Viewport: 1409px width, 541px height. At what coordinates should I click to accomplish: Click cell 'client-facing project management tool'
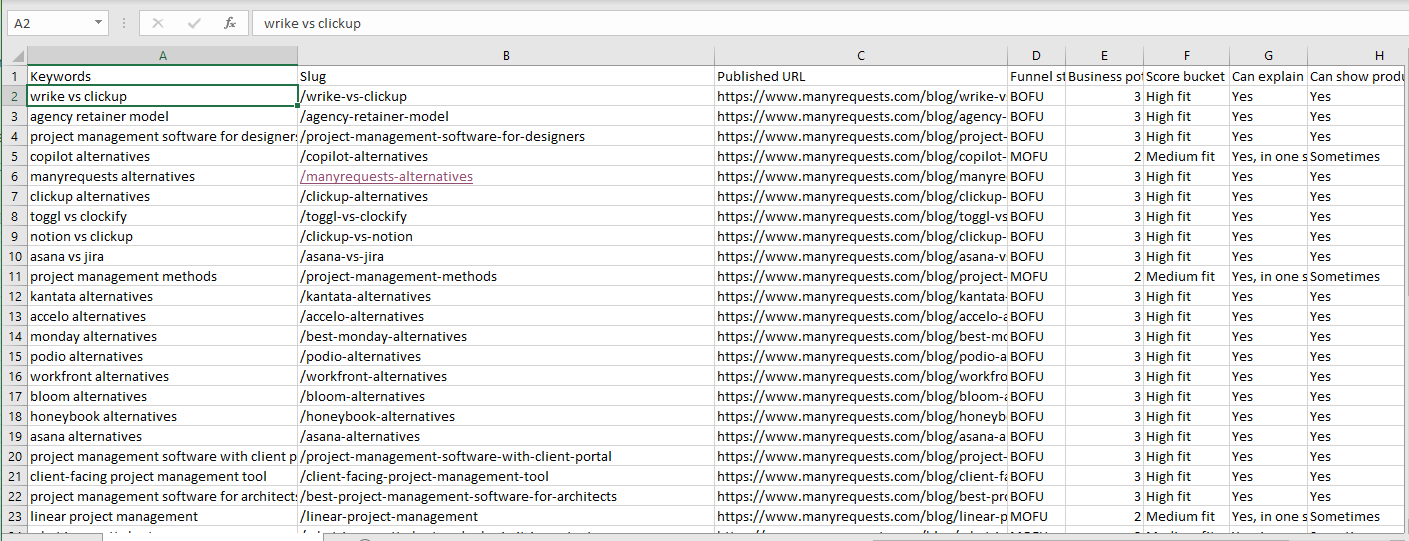(x=163, y=476)
